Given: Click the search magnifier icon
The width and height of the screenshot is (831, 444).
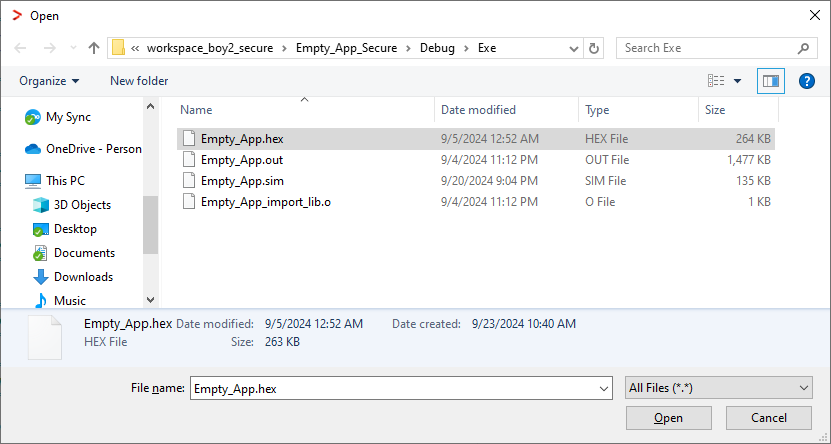Looking at the screenshot, I should point(803,48).
